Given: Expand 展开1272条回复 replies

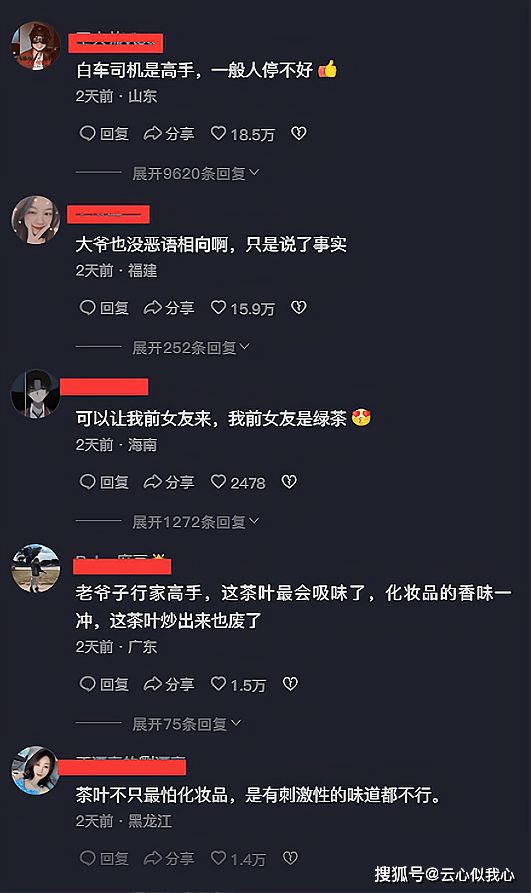Looking at the screenshot, I should (x=195, y=522).
